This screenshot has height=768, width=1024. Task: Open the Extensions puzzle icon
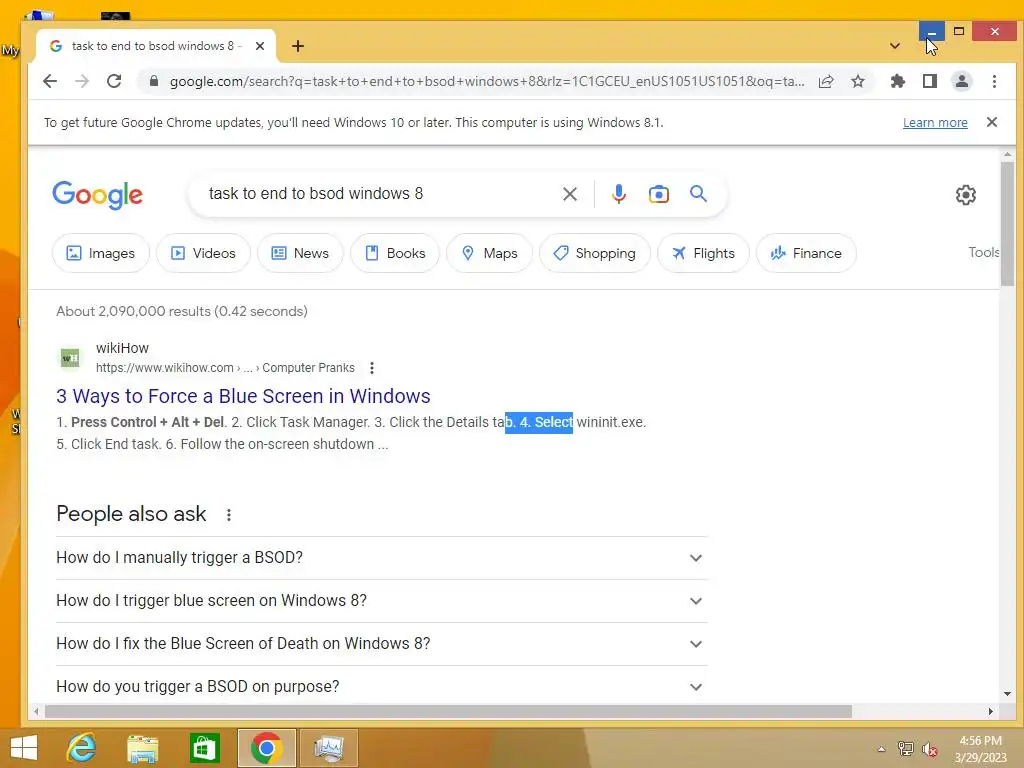point(898,81)
